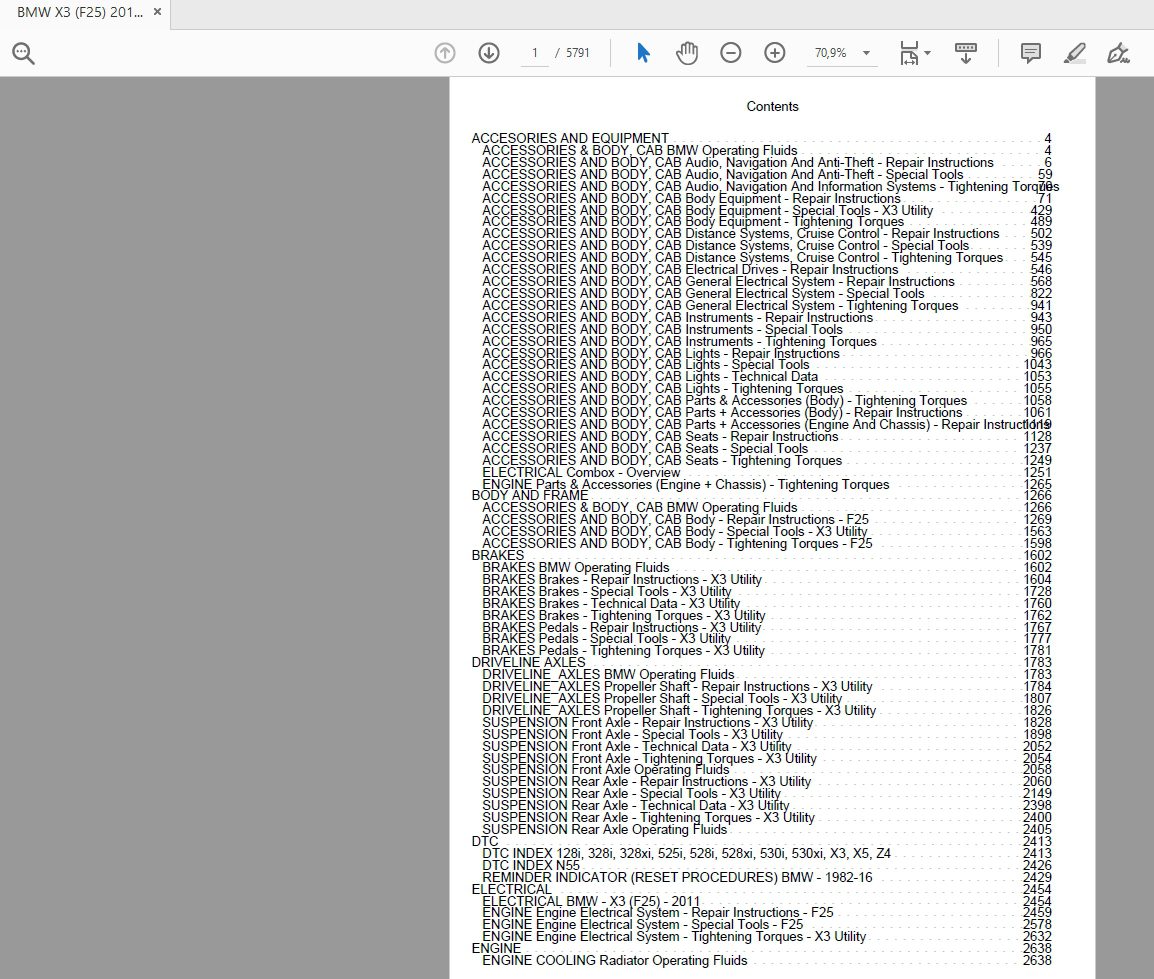Image resolution: width=1154 pixels, height=979 pixels.
Task: Click BRAKES BMW Operating Fluids entry
Action: click(x=576, y=568)
